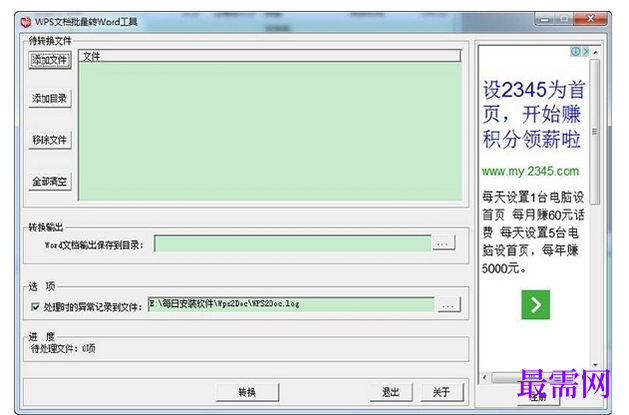Click the ad panel vertical scrollbar thumb
629x415 pixels.
click(595, 132)
